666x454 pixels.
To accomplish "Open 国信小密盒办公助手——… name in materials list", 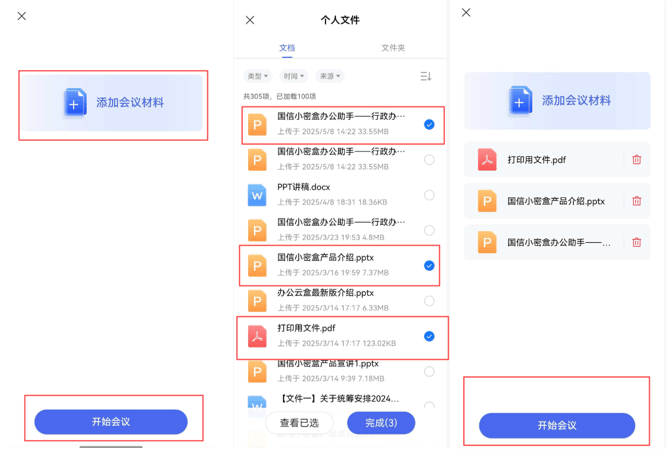I will pos(559,242).
